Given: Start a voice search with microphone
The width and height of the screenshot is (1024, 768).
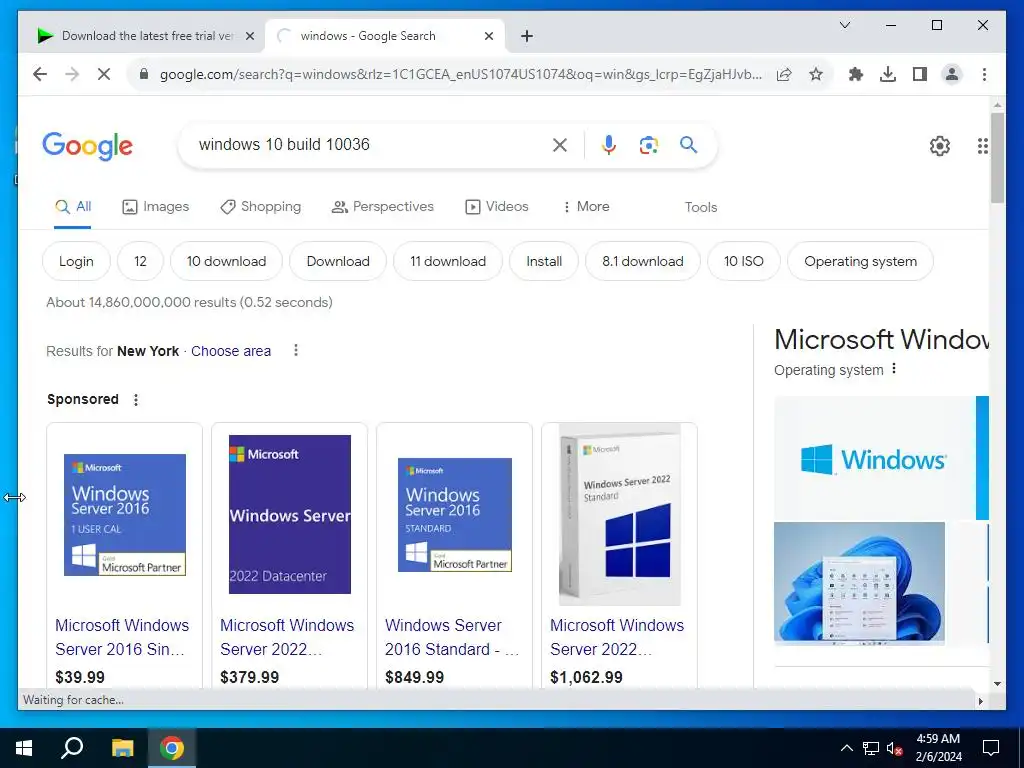Looking at the screenshot, I should 609,145.
